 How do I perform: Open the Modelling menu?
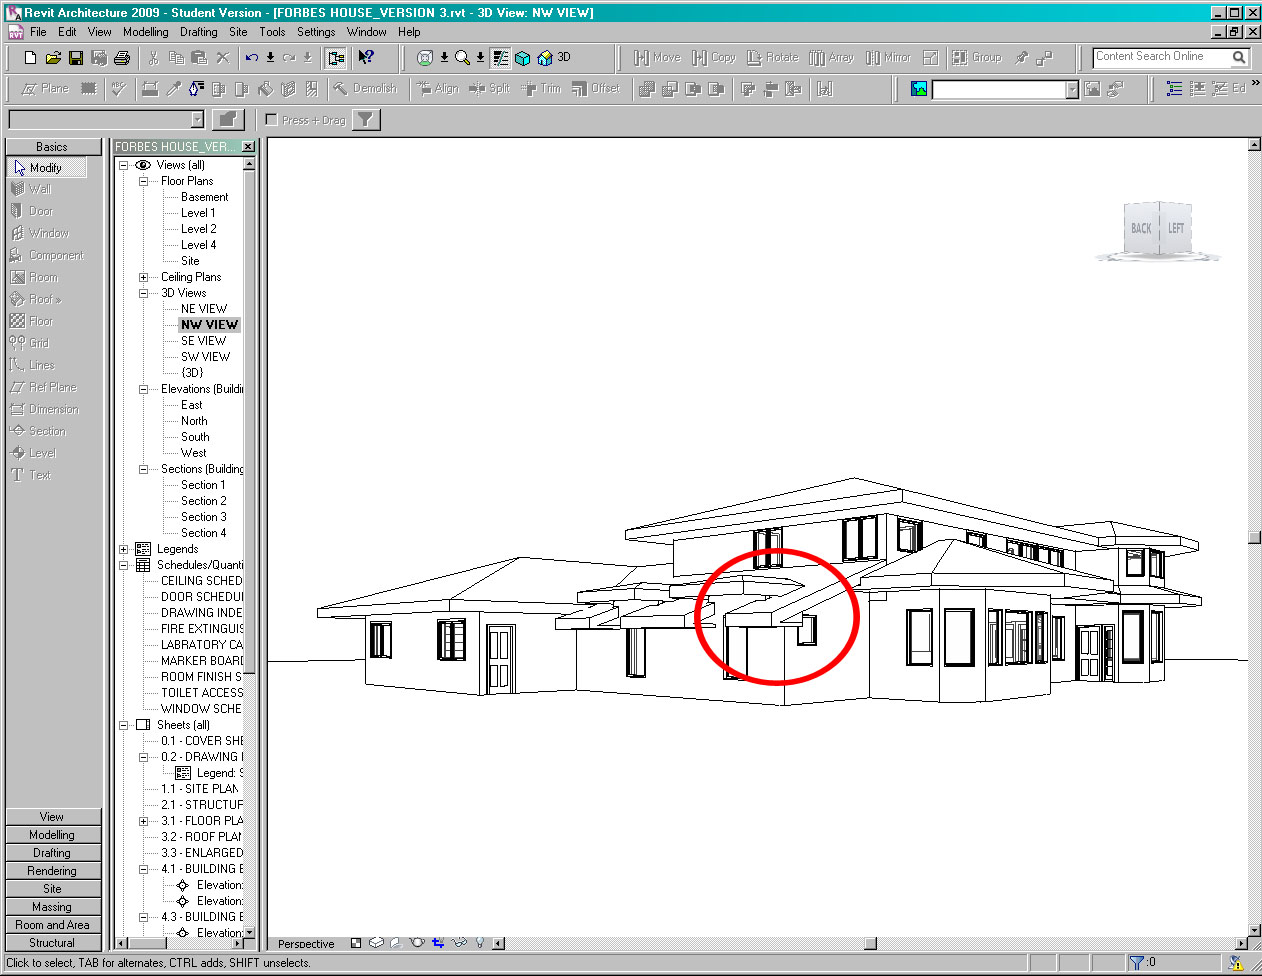tap(146, 32)
